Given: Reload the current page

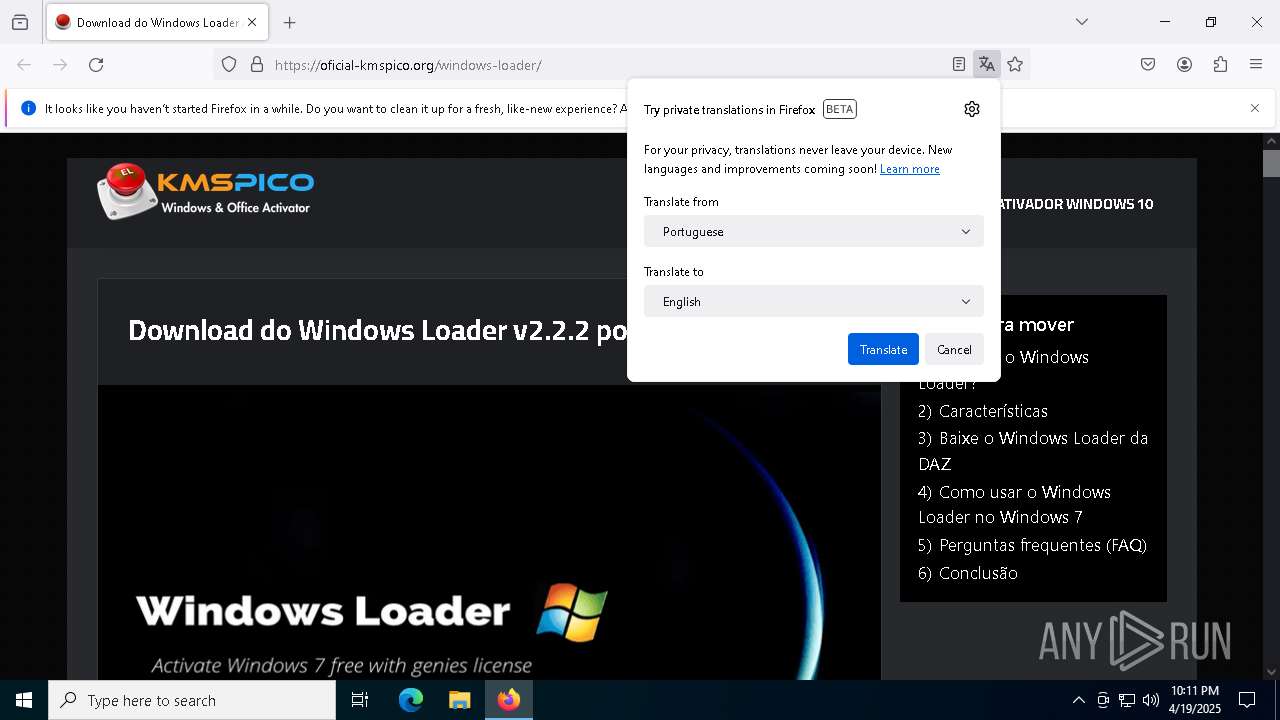Looking at the screenshot, I should click(x=96, y=65).
